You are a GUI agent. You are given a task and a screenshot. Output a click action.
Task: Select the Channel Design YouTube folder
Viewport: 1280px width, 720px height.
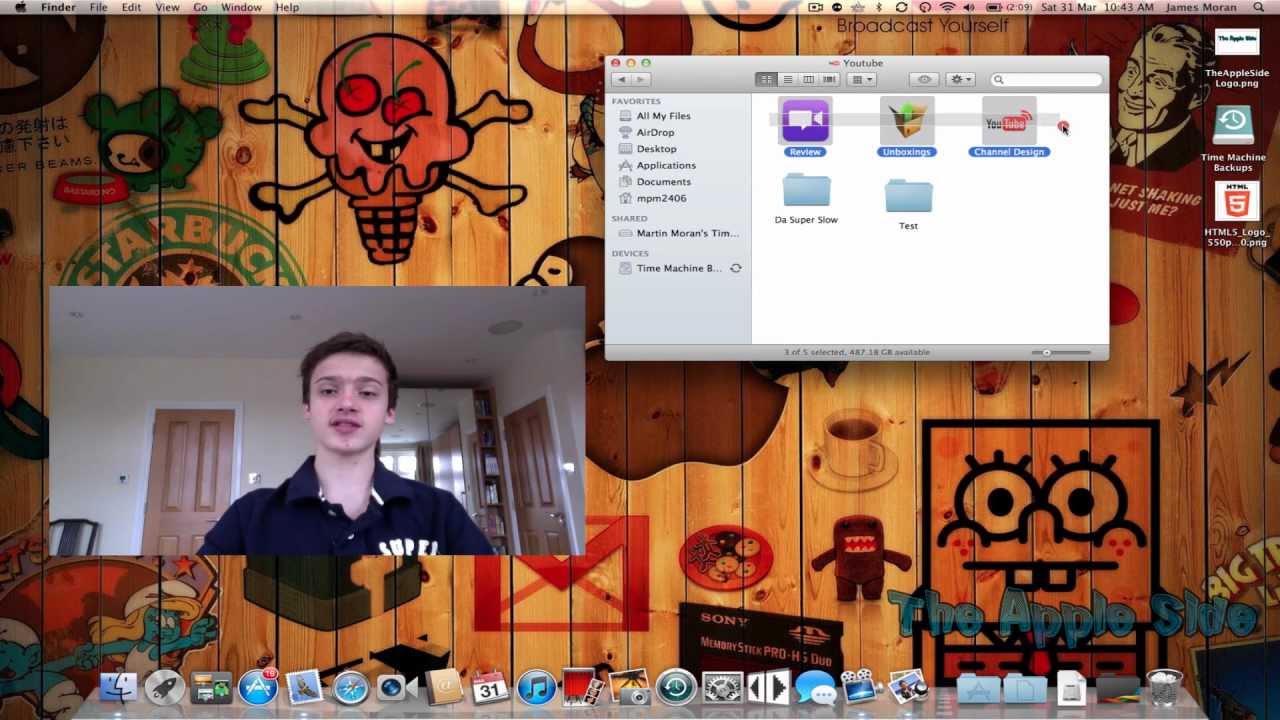[x=1009, y=121]
